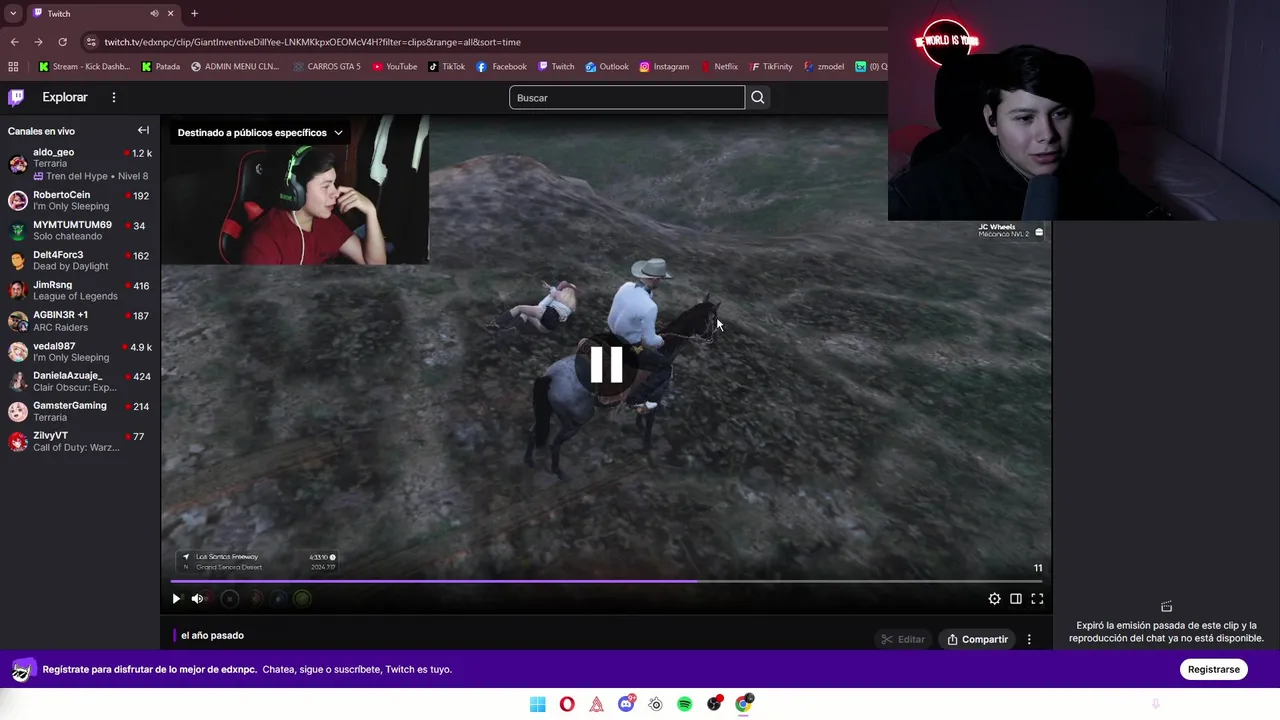Open the Explorar page

click(x=65, y=97)
